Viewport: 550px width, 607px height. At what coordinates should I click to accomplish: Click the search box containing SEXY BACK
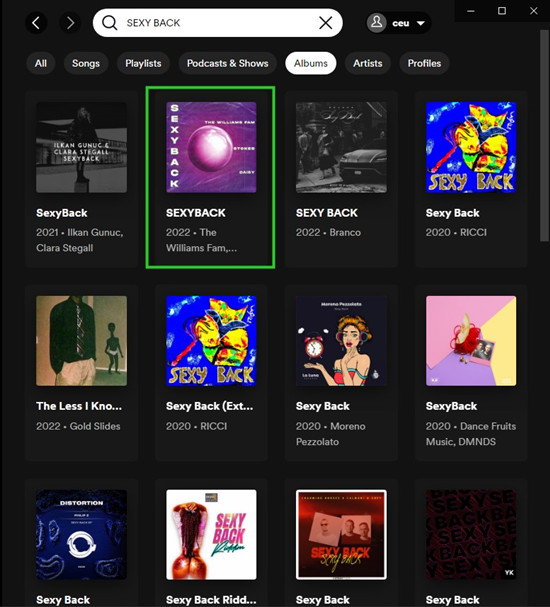pyautogui.click(x=218, y=23)
